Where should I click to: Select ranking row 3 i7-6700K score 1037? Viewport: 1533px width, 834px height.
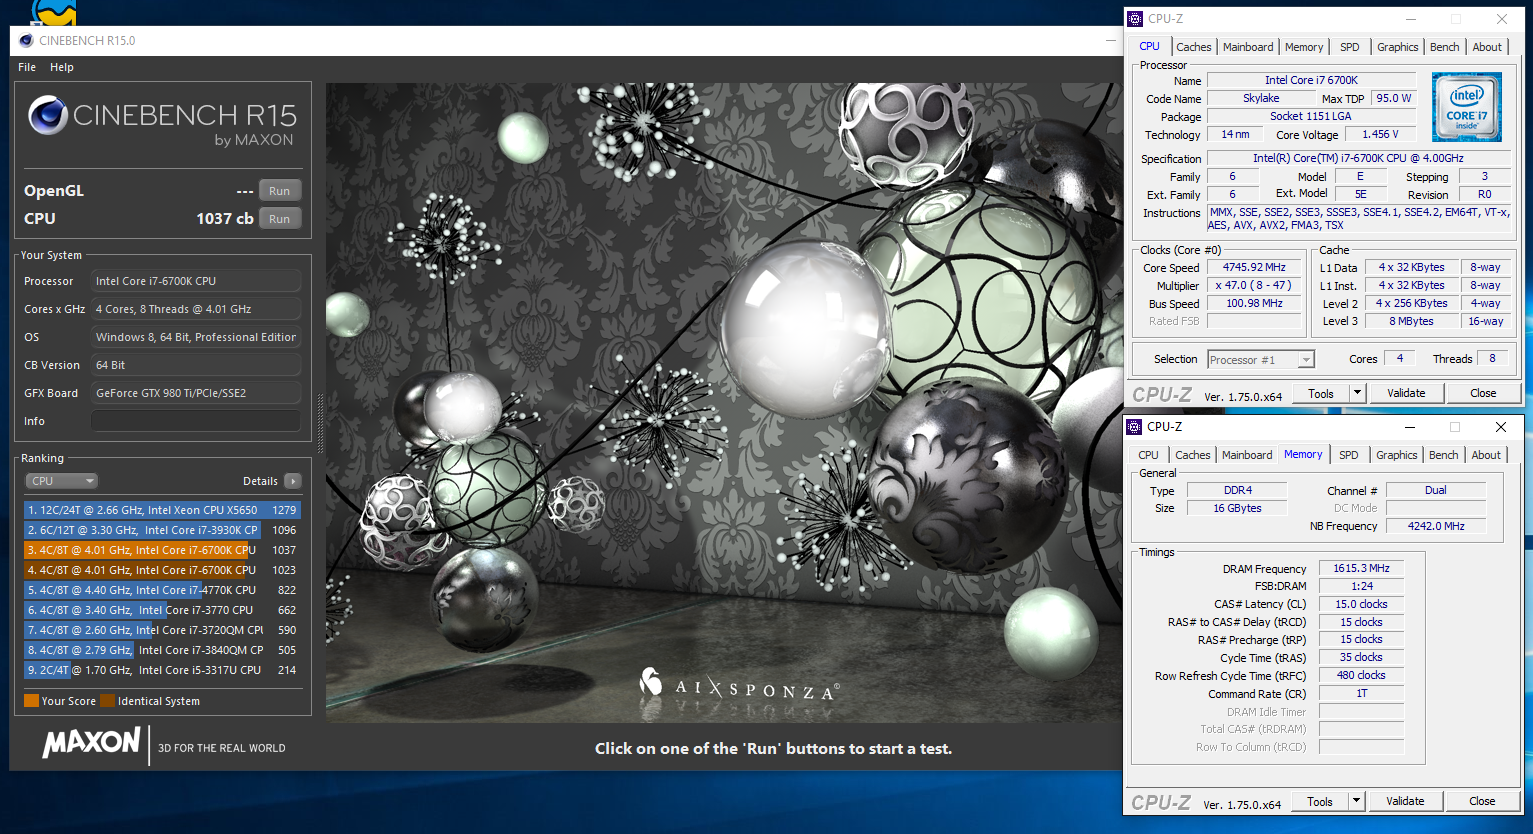tap(162, 550)
